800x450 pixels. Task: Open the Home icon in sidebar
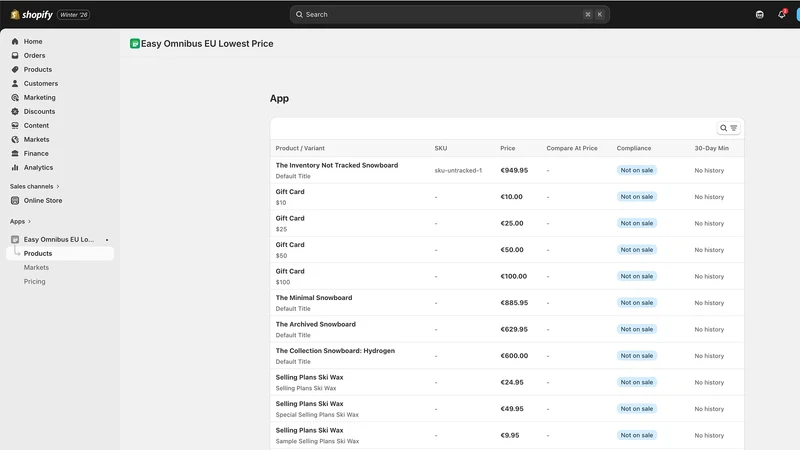(x=15, y=41)
